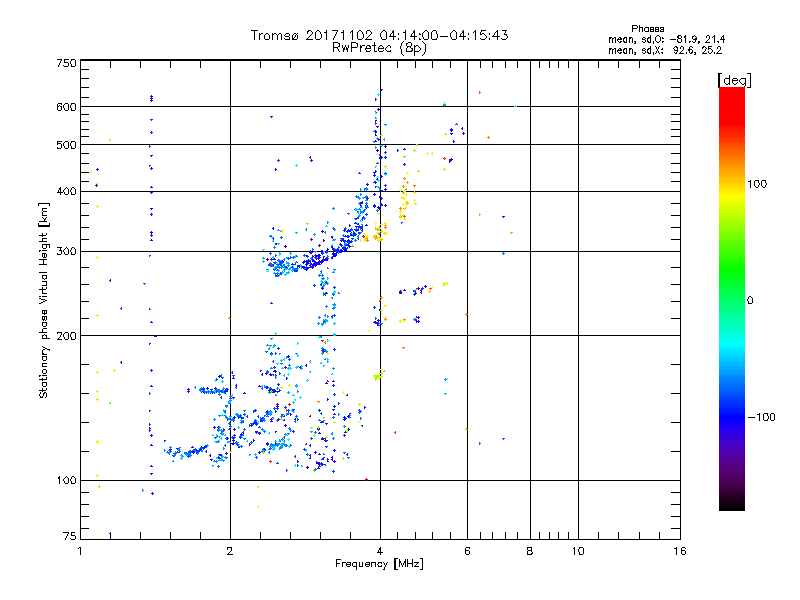Click the y-axis tick label '200'
Viewport: 800px width, 600px height.
pos(66,336)
